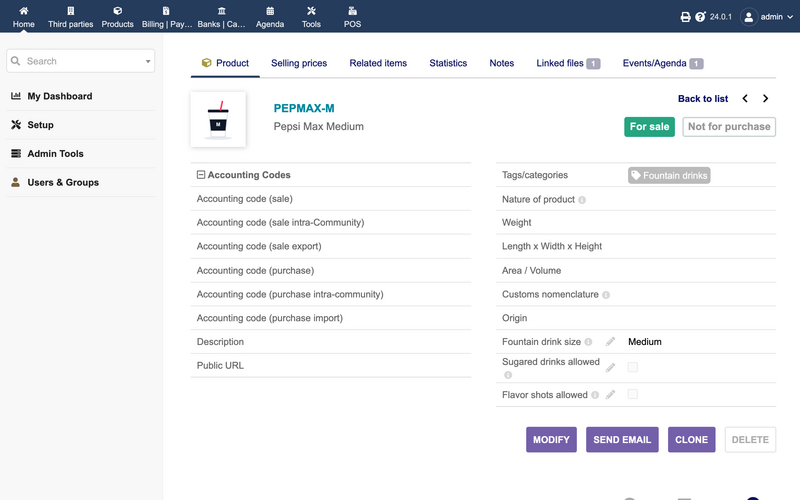Click Sugared drinks allowed info icon
Viewport: 800px width, 500px height.
click(x=508, y=375)
